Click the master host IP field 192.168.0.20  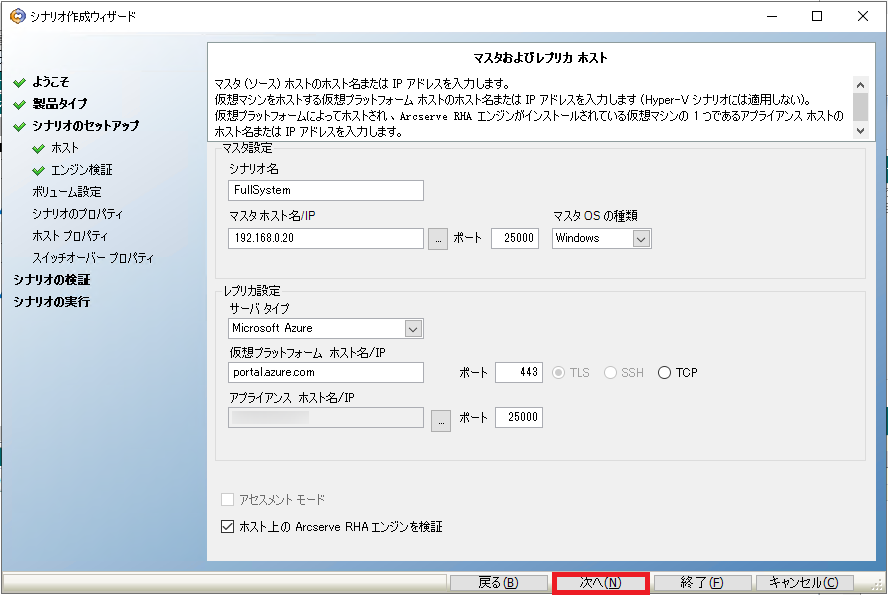pyautogui.click(x=326, y=238)
